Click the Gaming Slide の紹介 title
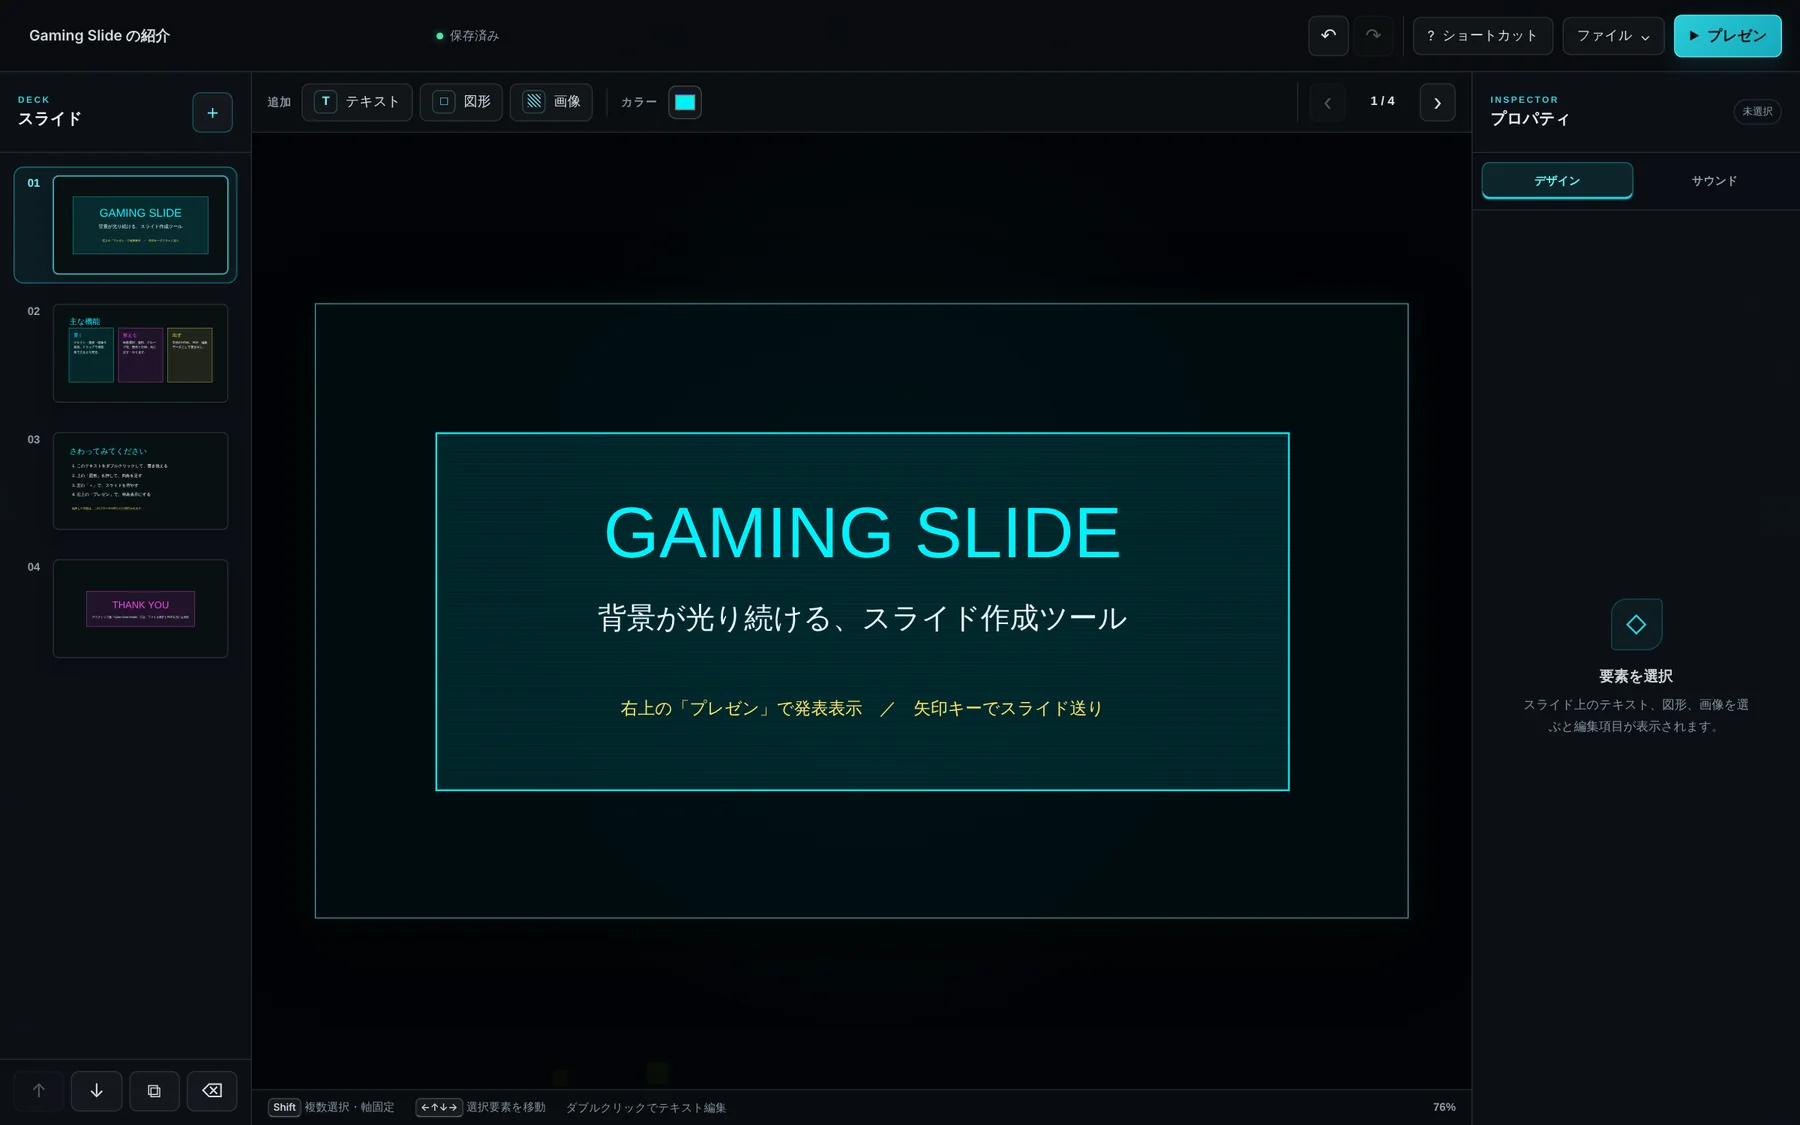This screenshot has height=1125, width=1800. [99, 36]
